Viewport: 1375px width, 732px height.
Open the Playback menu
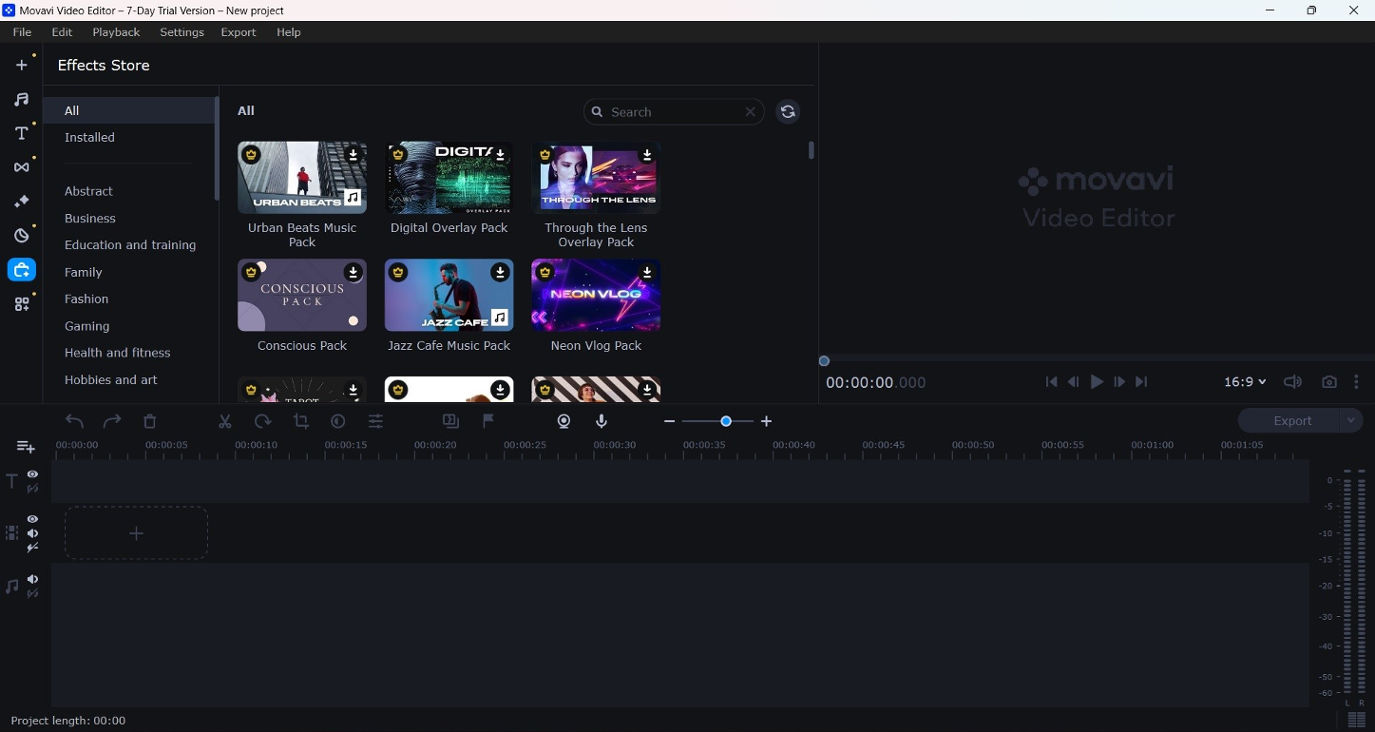(116, 32)
